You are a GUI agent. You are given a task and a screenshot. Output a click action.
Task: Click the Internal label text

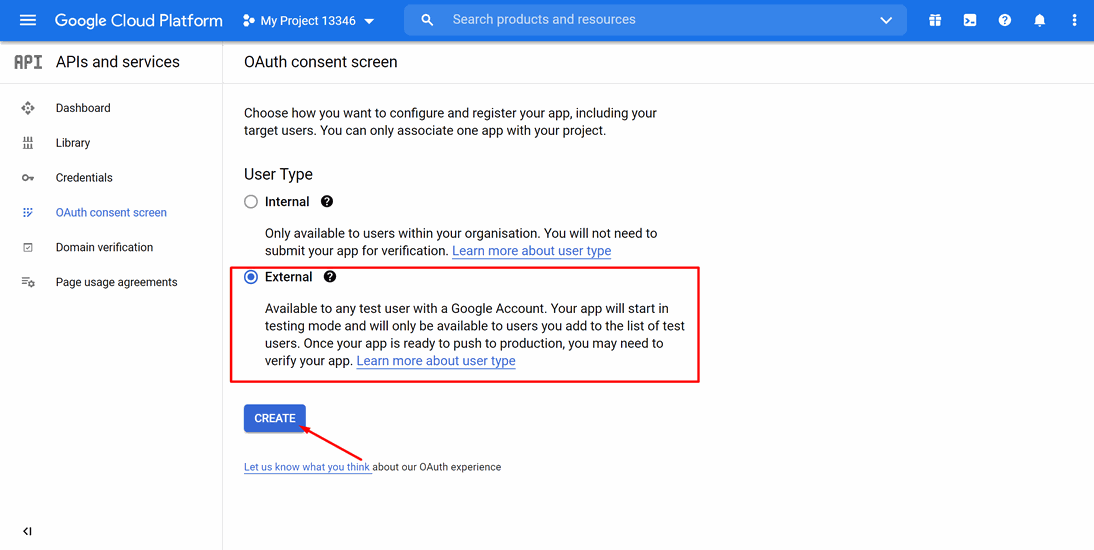coord(287,202)
